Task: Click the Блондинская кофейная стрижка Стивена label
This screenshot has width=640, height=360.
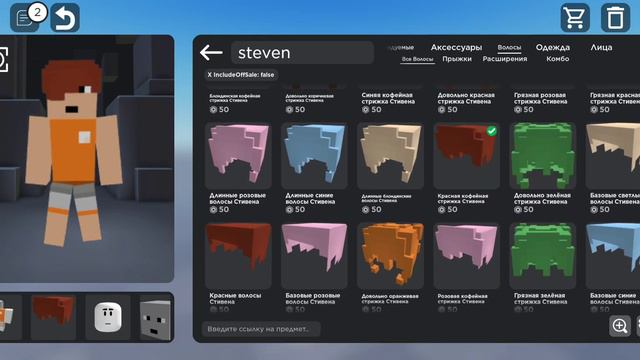Action: pos(235,98)
